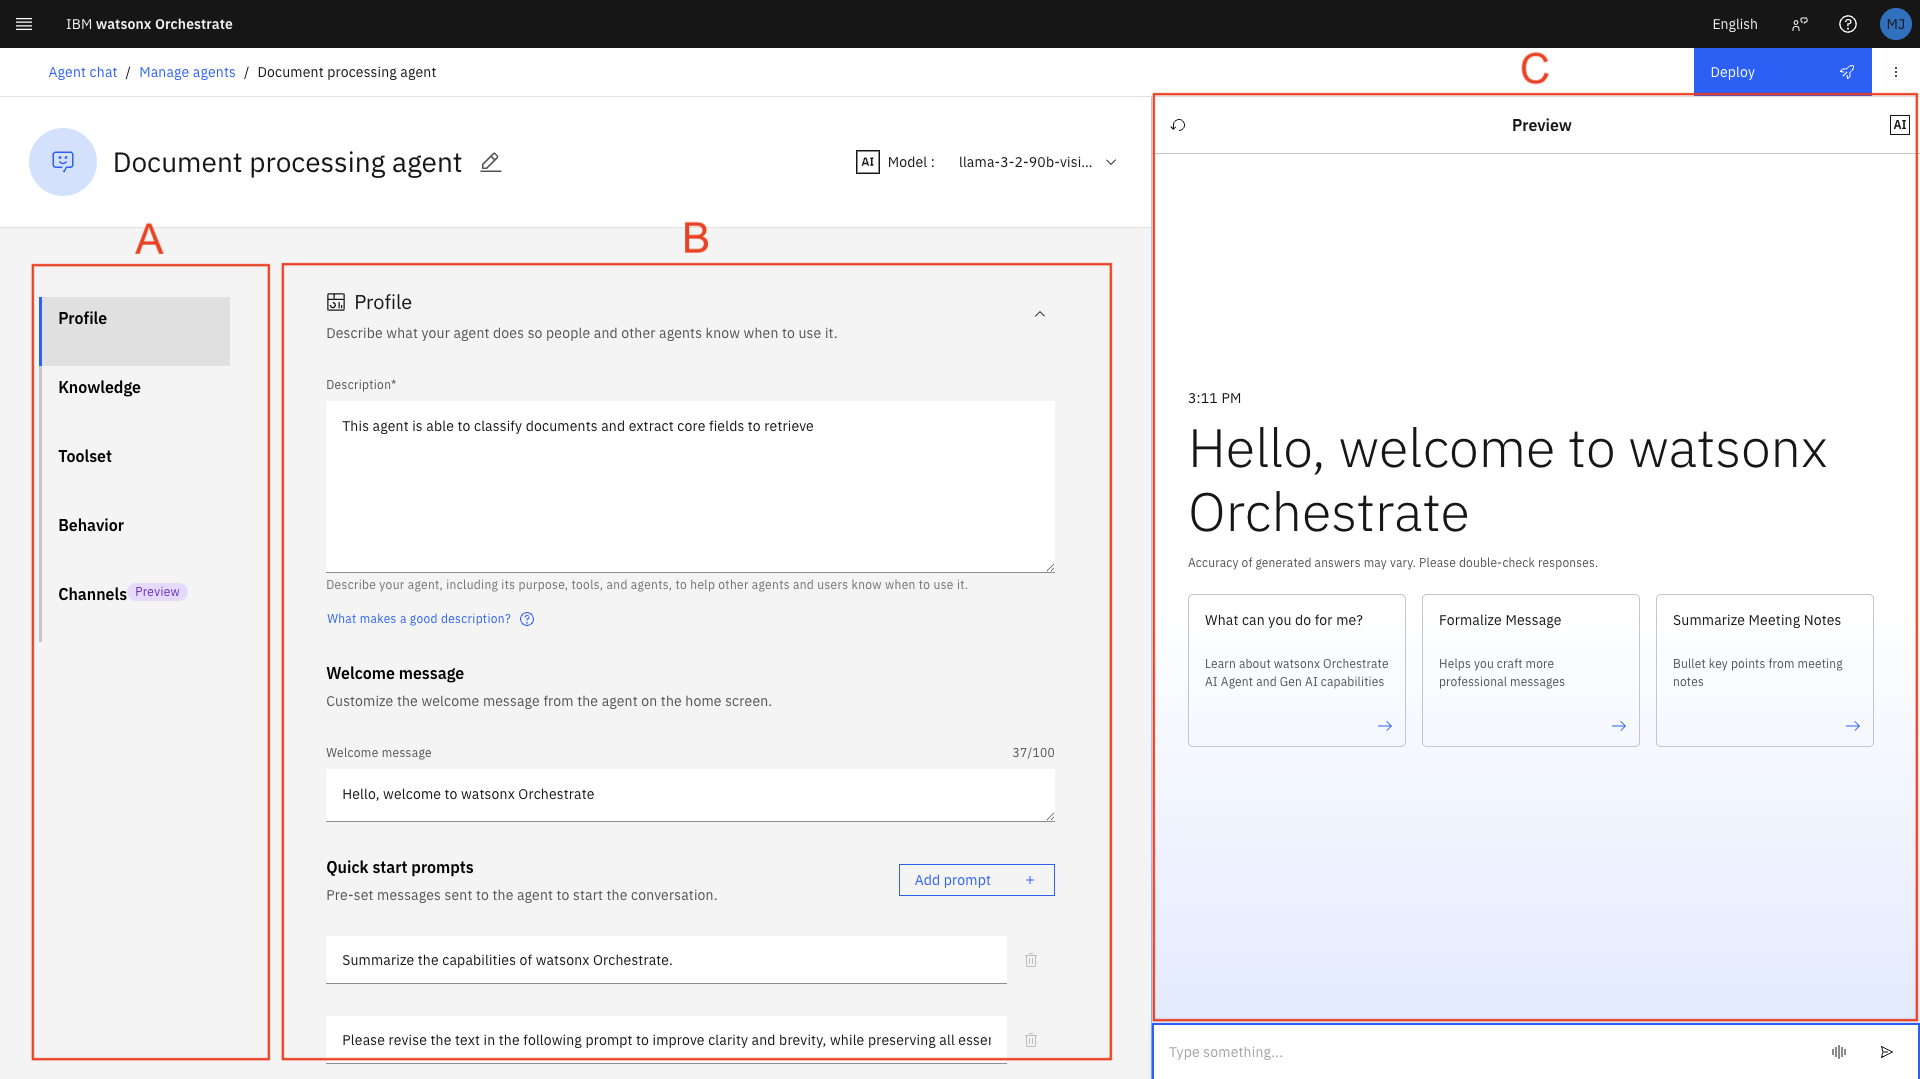Click the send message arrow icon

[1887, 1052]
